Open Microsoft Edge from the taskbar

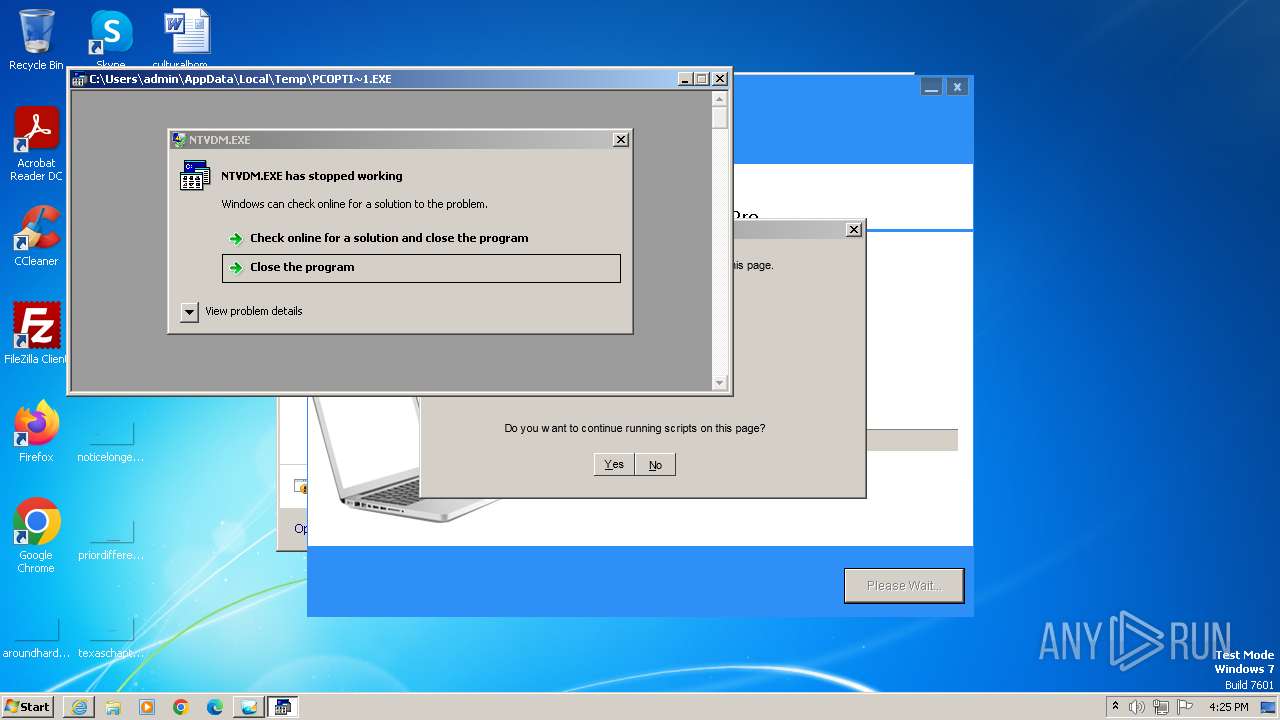pos(215,707)
